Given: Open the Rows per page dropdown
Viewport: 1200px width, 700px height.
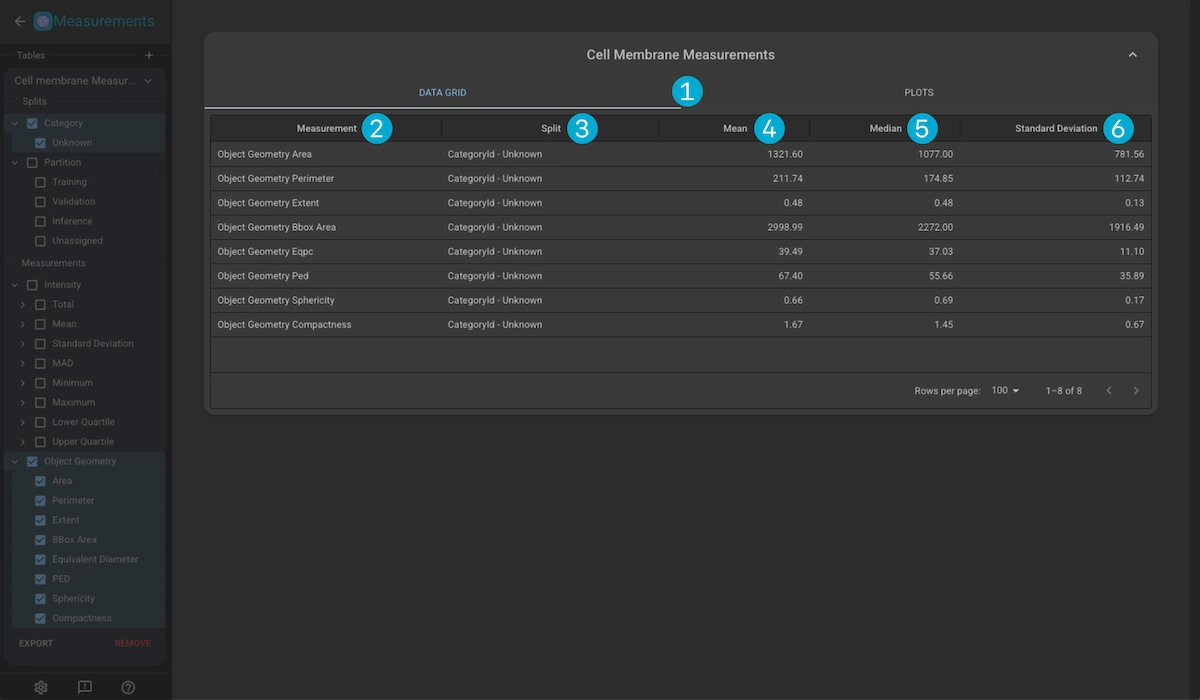Looking at the screenshot, I should (x=1005, y=391).
